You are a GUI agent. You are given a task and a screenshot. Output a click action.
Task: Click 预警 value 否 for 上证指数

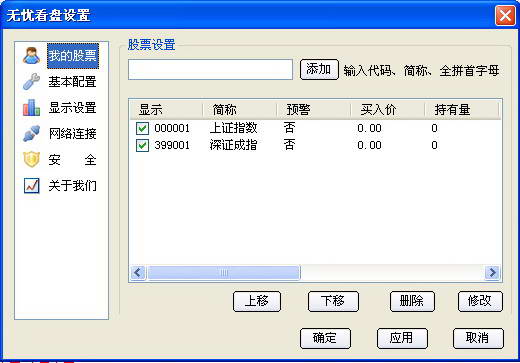click(x=289, y=128)
